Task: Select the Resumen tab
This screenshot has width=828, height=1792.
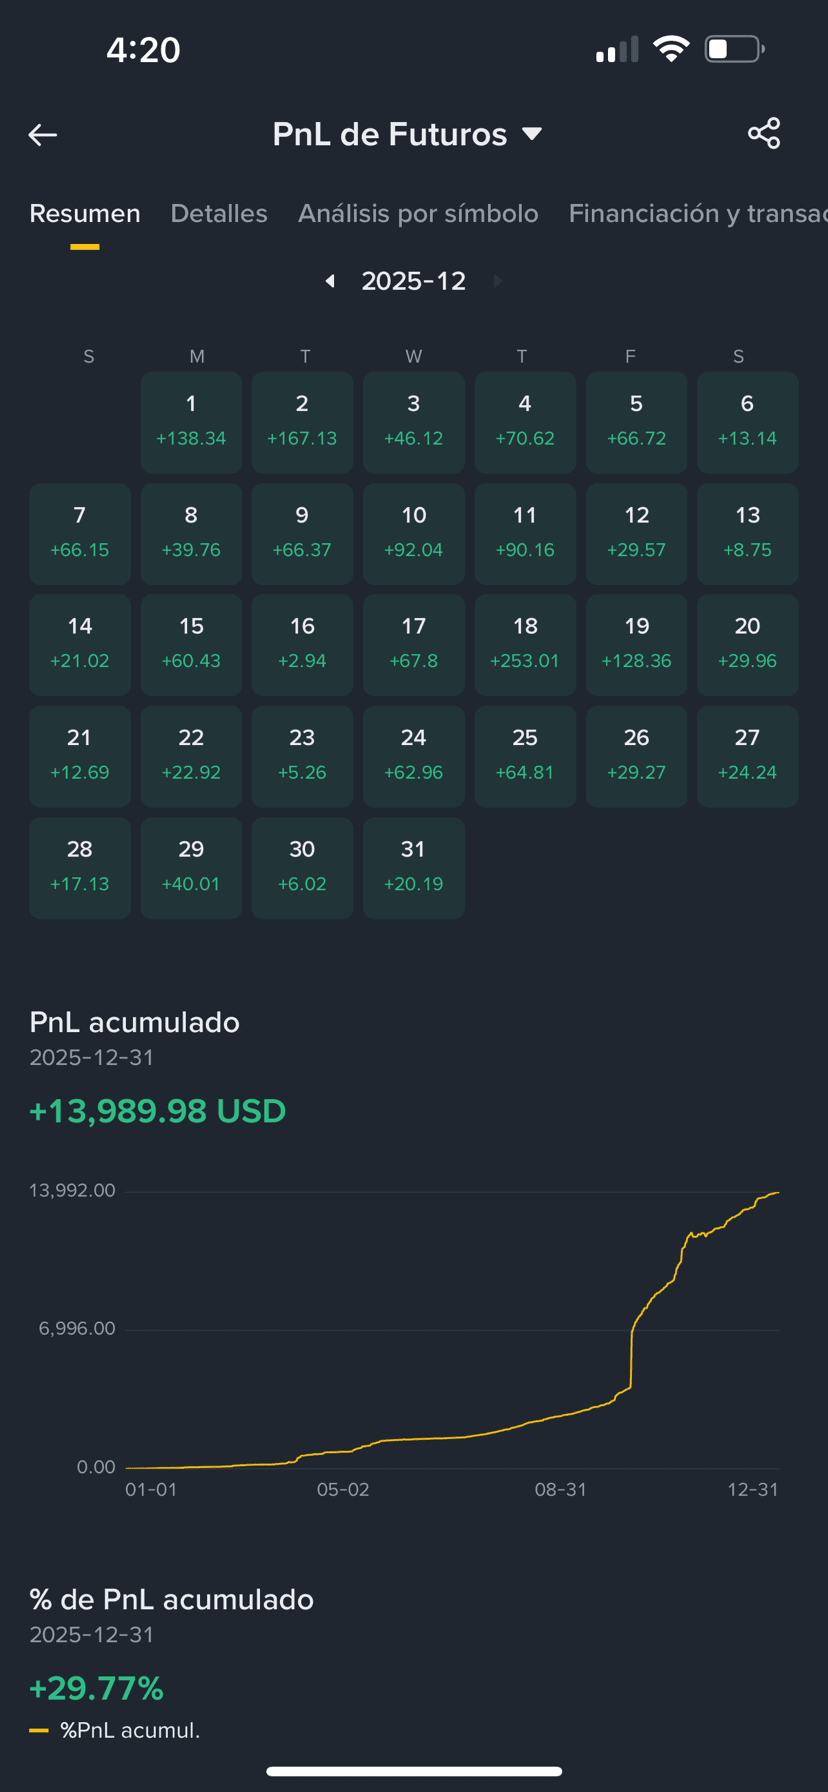Action: click(x=85, y=213)
